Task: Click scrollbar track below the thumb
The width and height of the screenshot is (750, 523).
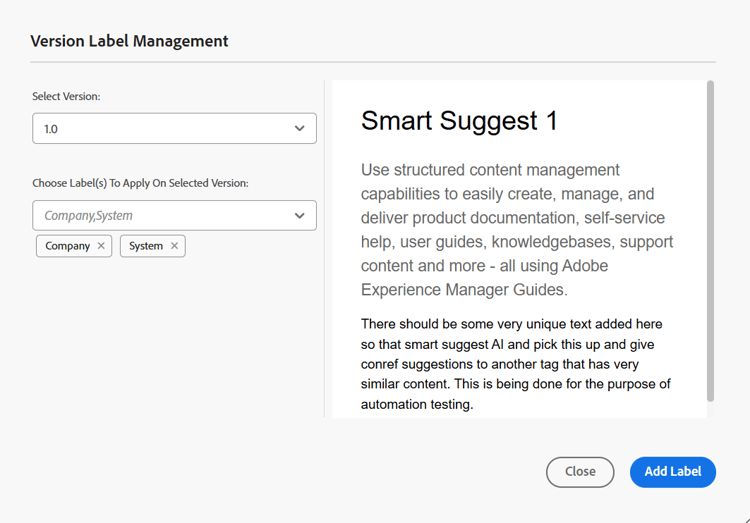Action: point(710,410)
